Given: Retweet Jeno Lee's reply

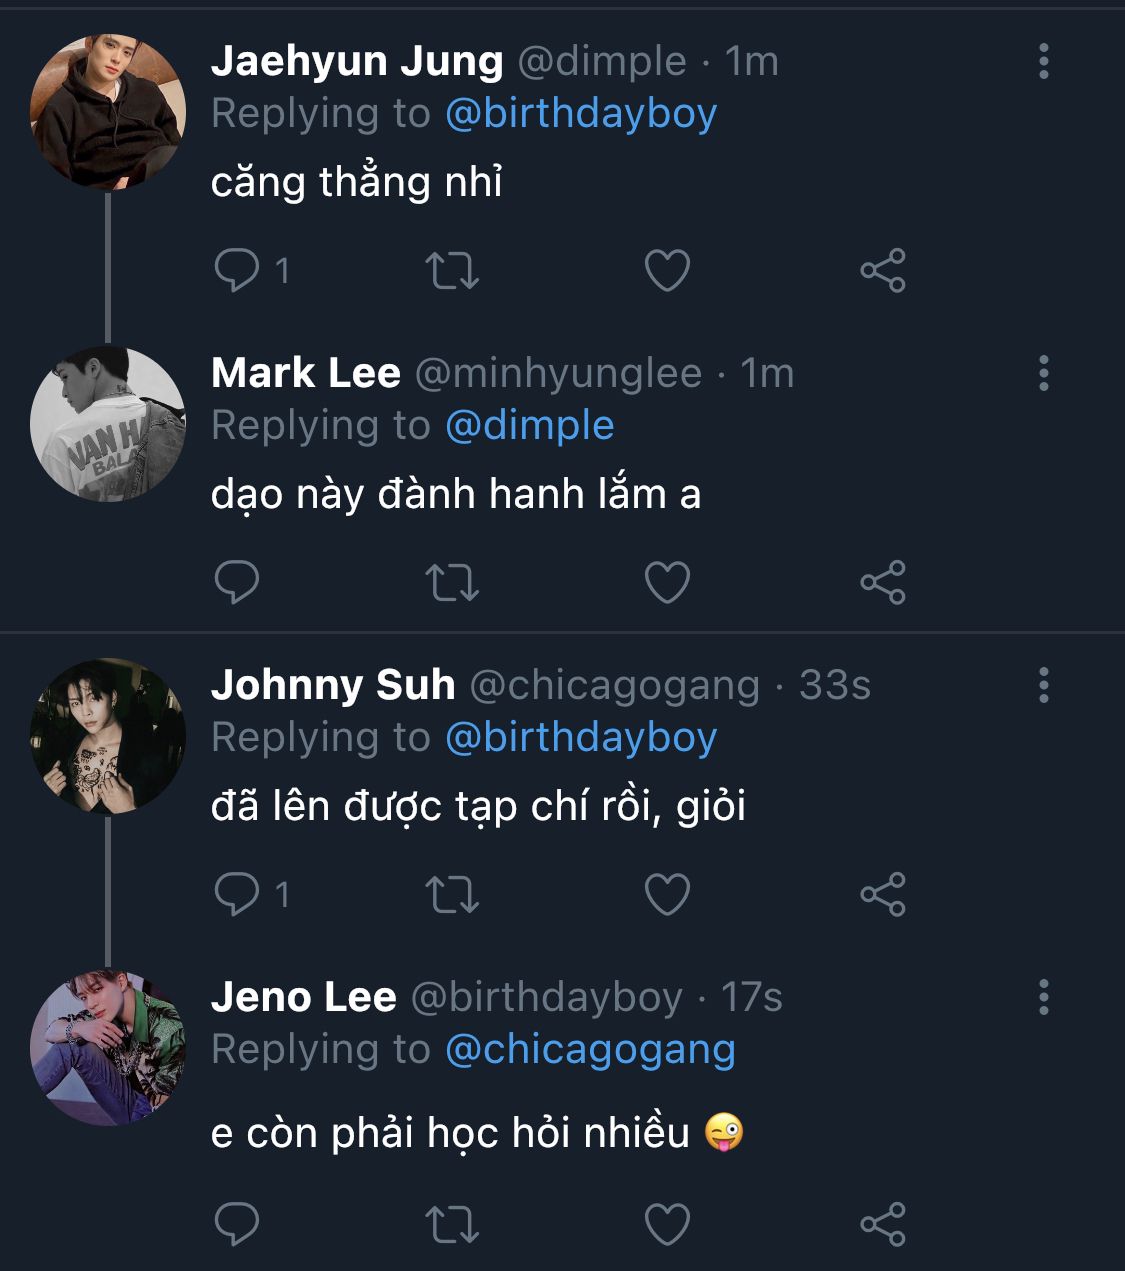Looking at the screenshot, I should click(452, 1224).
